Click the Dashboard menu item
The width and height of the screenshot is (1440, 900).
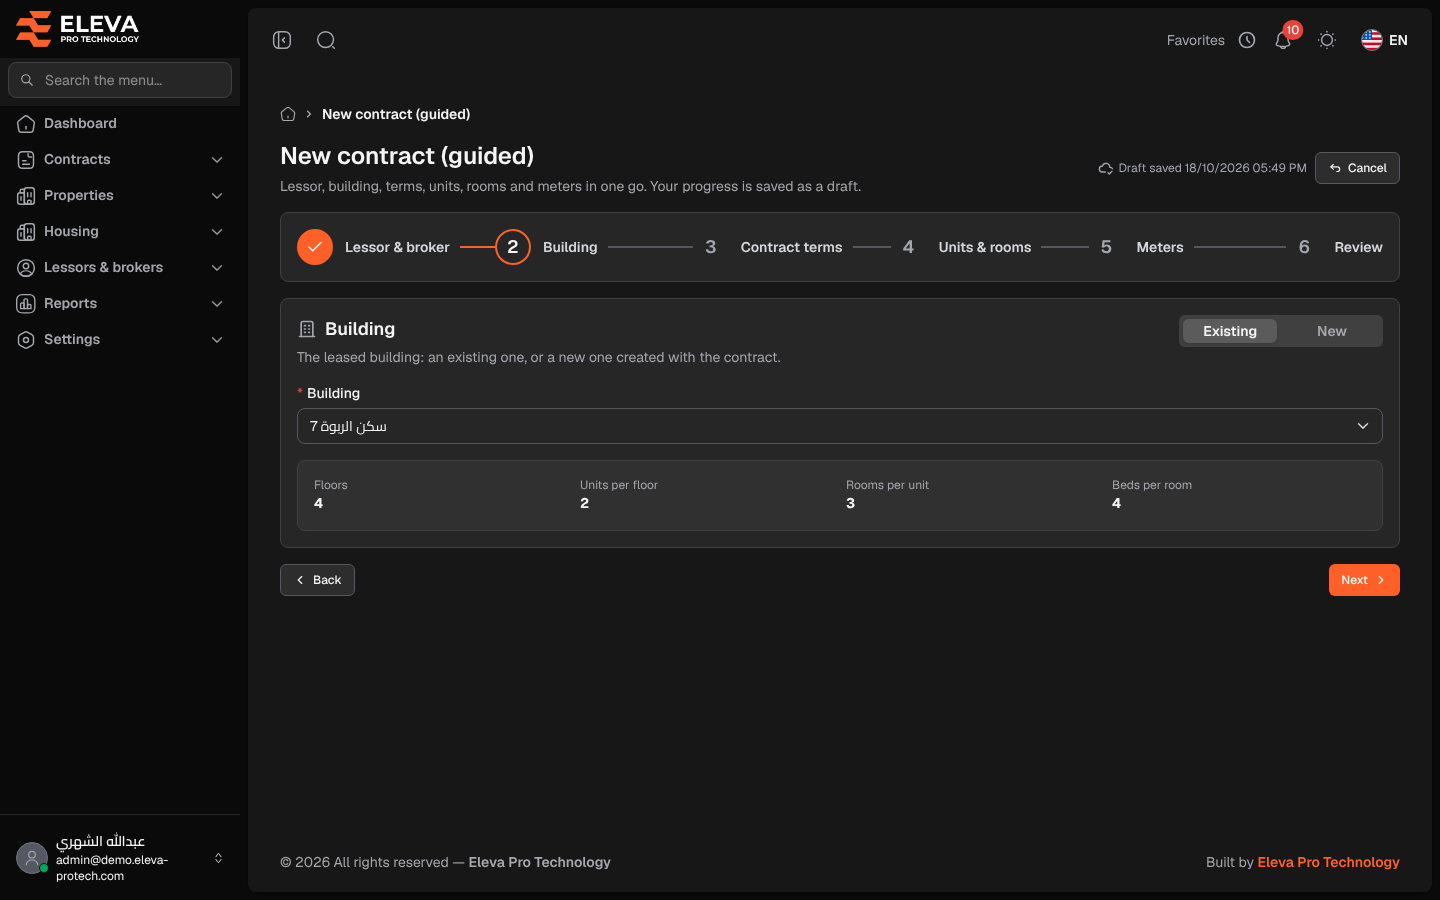click(120, 124)
